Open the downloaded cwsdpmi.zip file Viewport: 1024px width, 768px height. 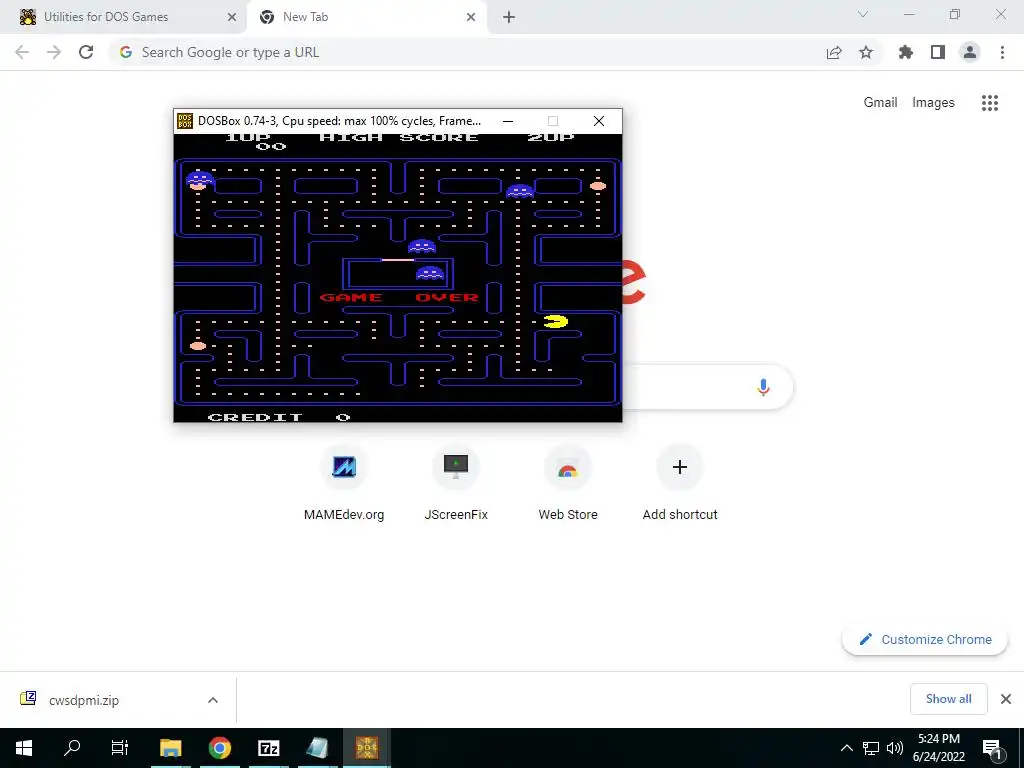tap(84, 700)
